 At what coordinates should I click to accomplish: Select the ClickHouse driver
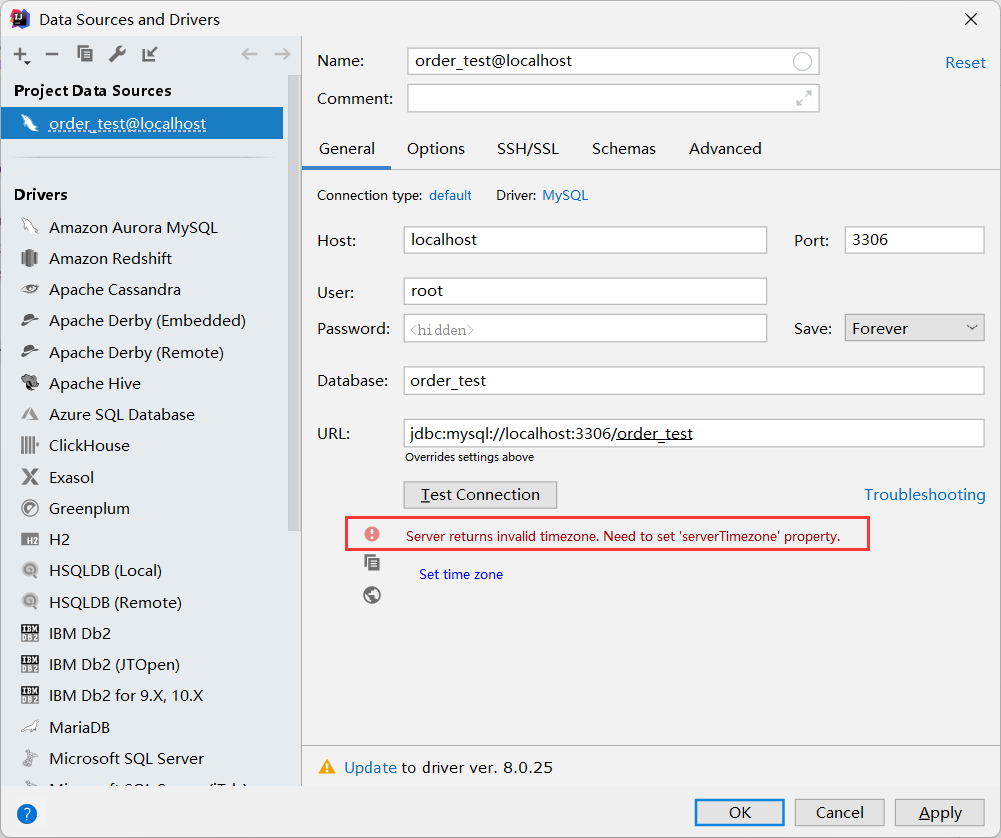coord(144,445)
